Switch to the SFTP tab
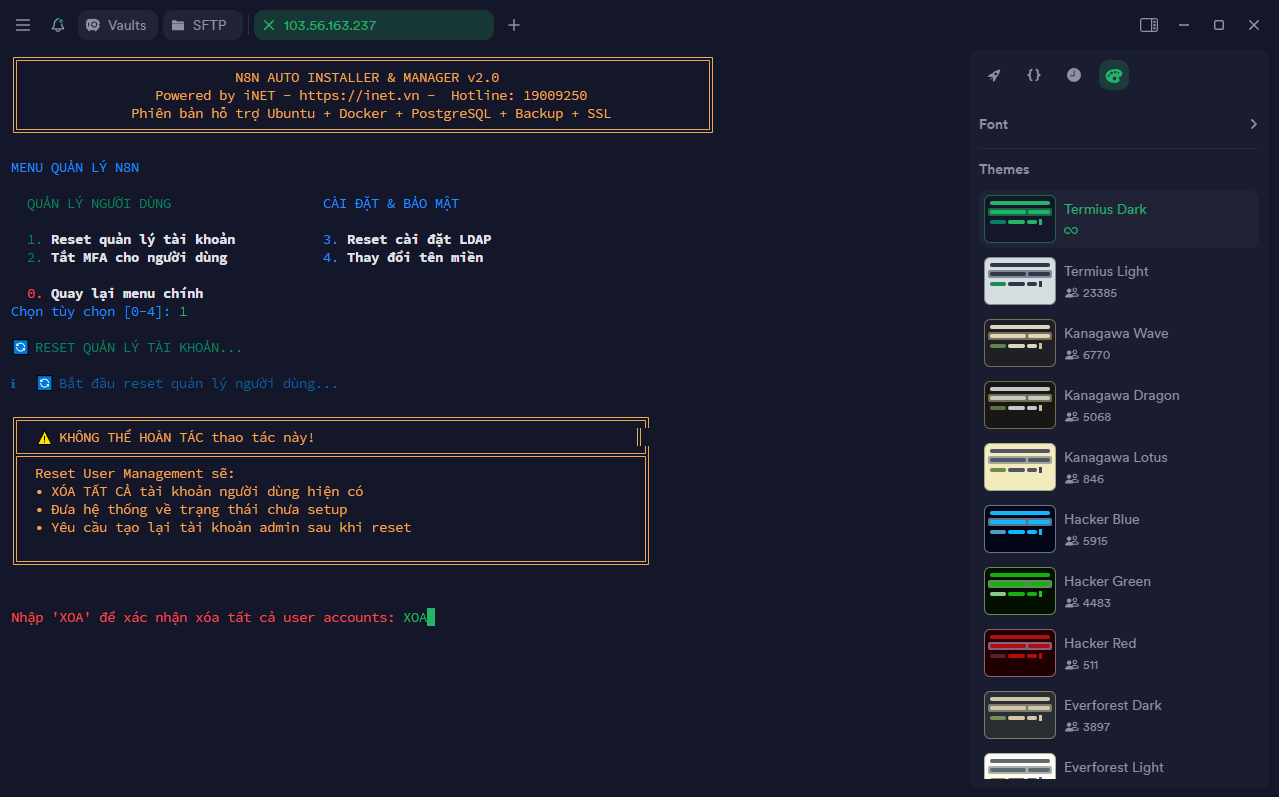 coord(202,25)
